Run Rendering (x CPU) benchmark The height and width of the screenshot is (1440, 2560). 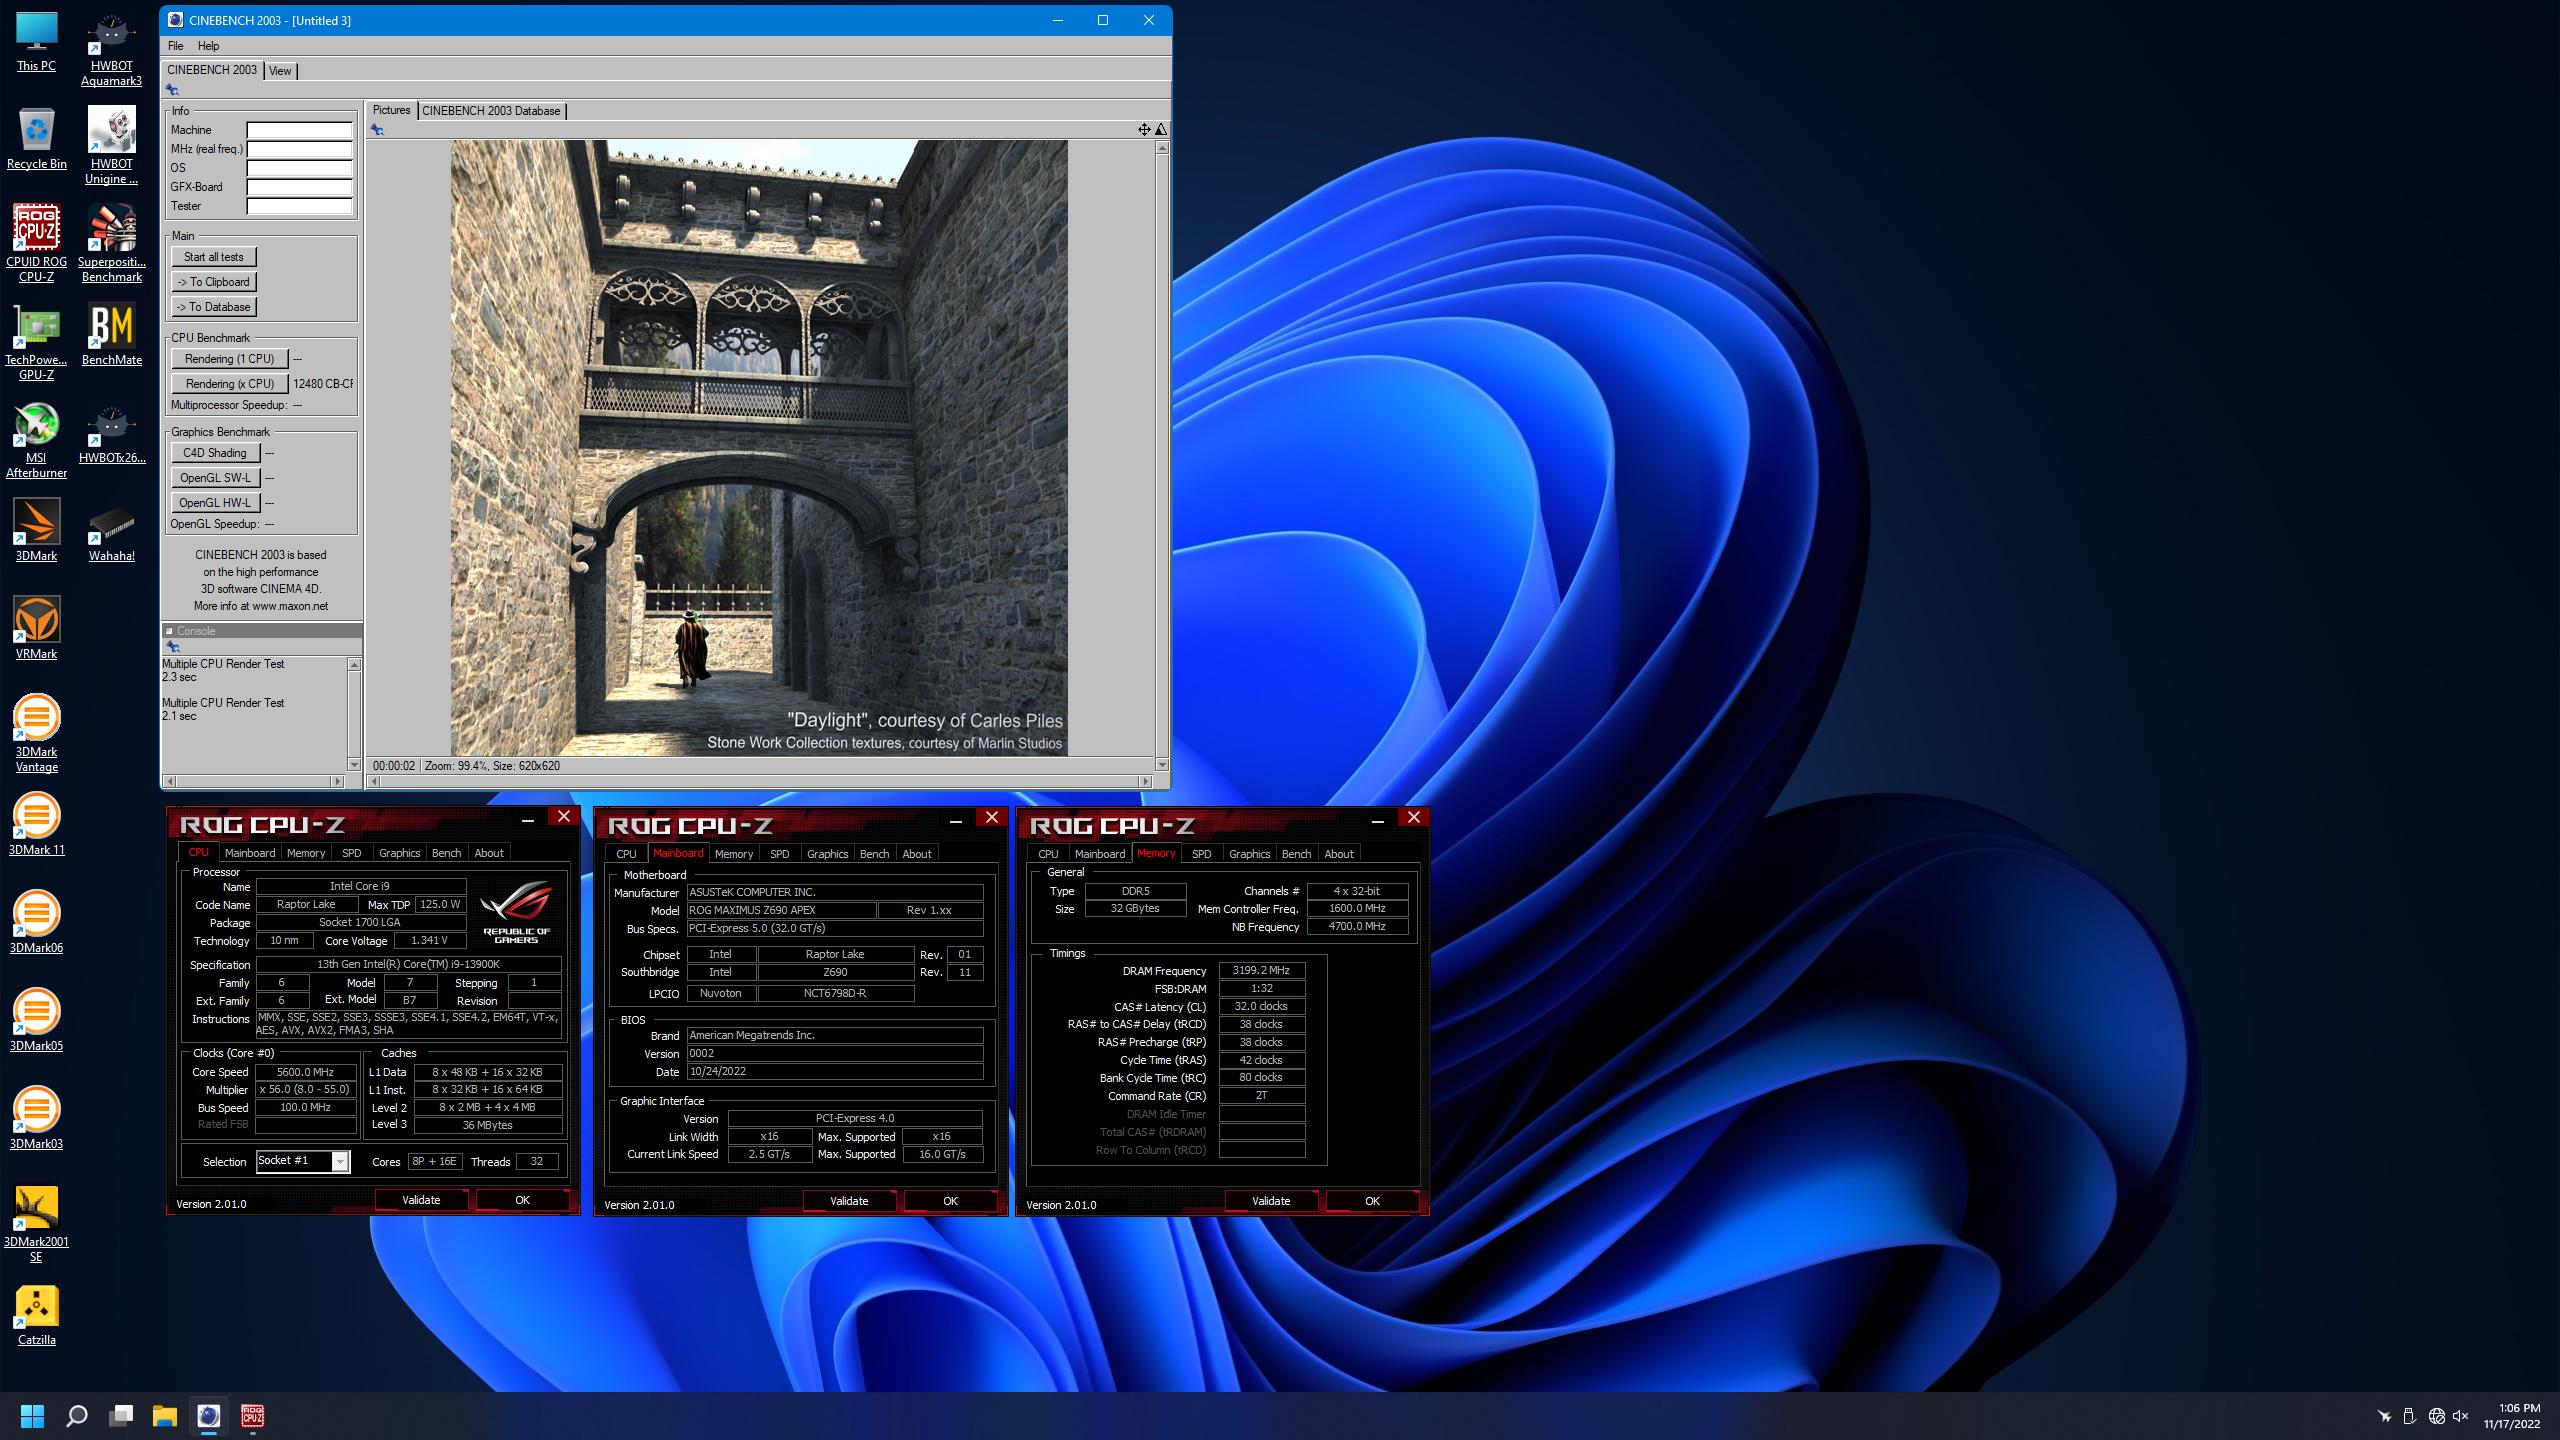click(x=229, y=384)
